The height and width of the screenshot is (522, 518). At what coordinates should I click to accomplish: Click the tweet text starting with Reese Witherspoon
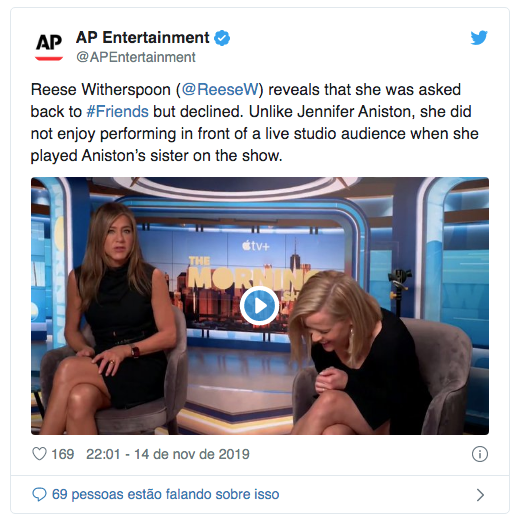pos(255,123)
